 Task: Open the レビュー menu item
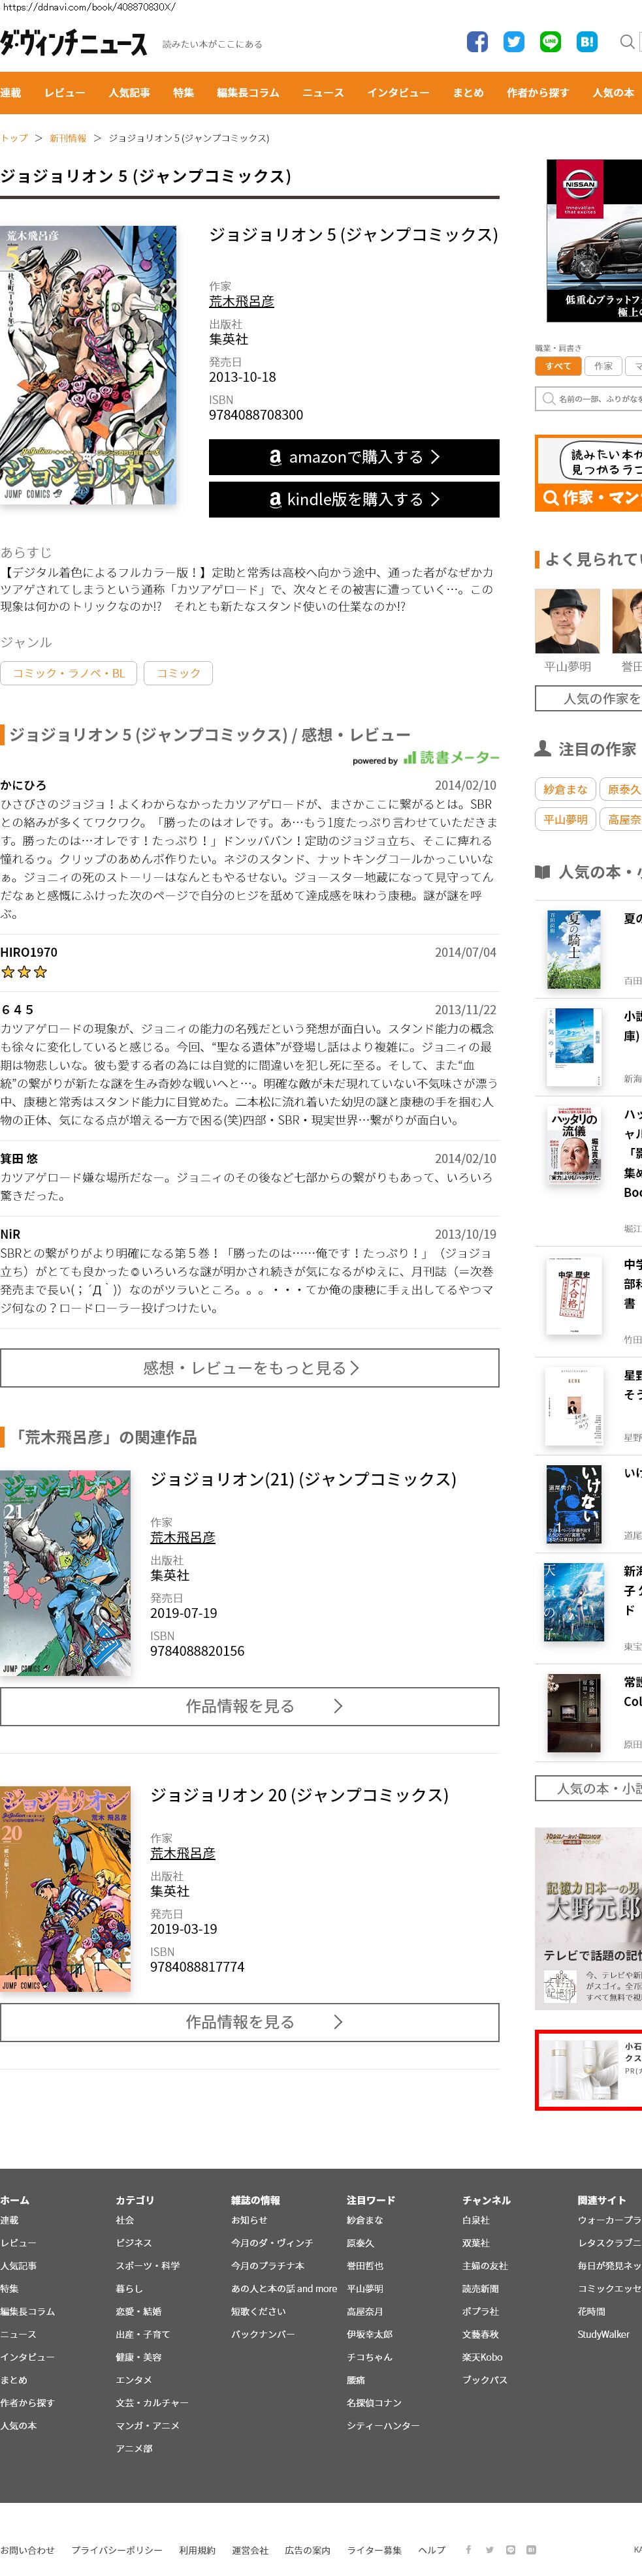(65, 92)
